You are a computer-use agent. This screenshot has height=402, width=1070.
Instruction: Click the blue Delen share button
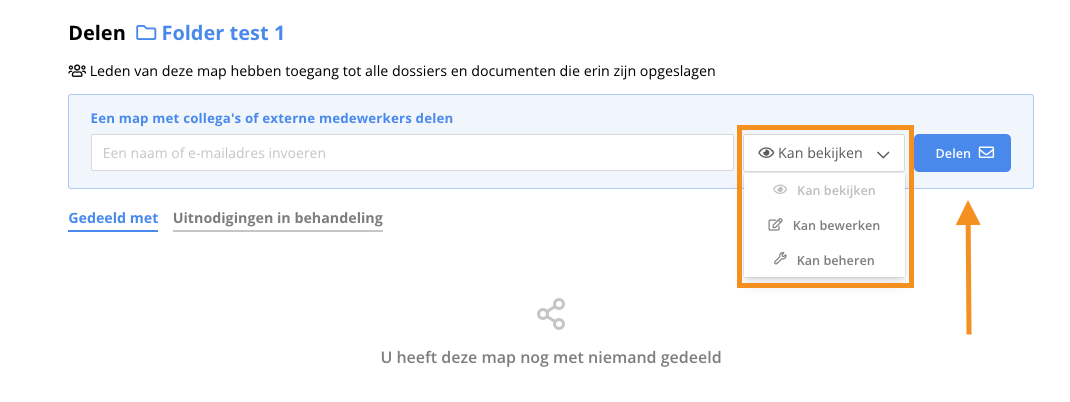pyautogui.click(x=962, y=153)
